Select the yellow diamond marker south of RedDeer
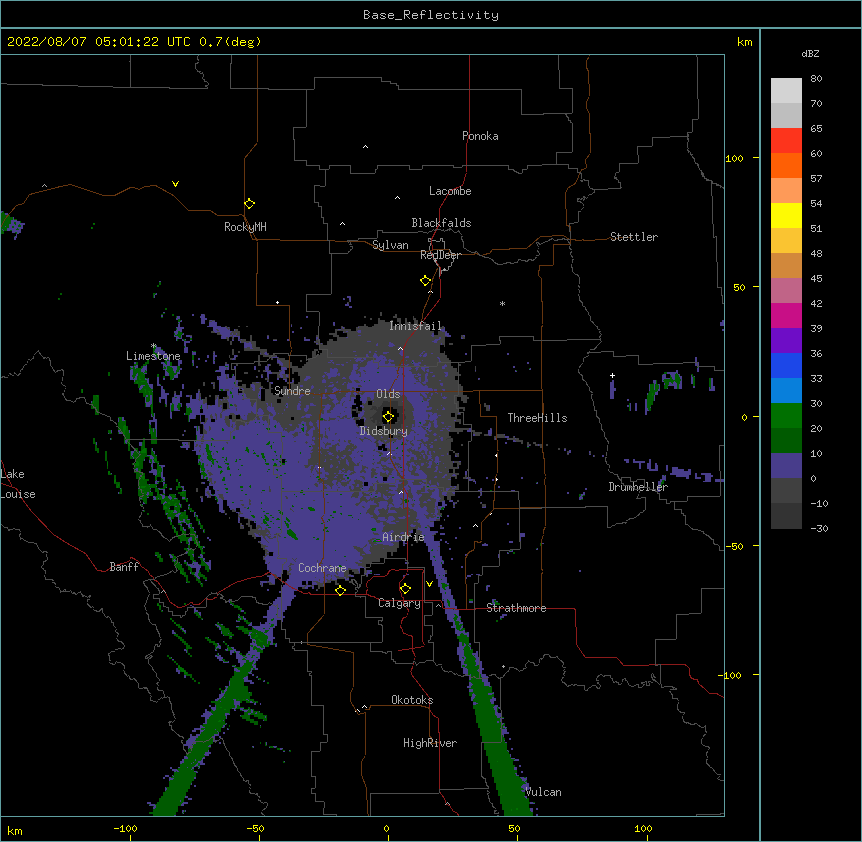Viewport: 862px width, 842px height. point(426,281)
